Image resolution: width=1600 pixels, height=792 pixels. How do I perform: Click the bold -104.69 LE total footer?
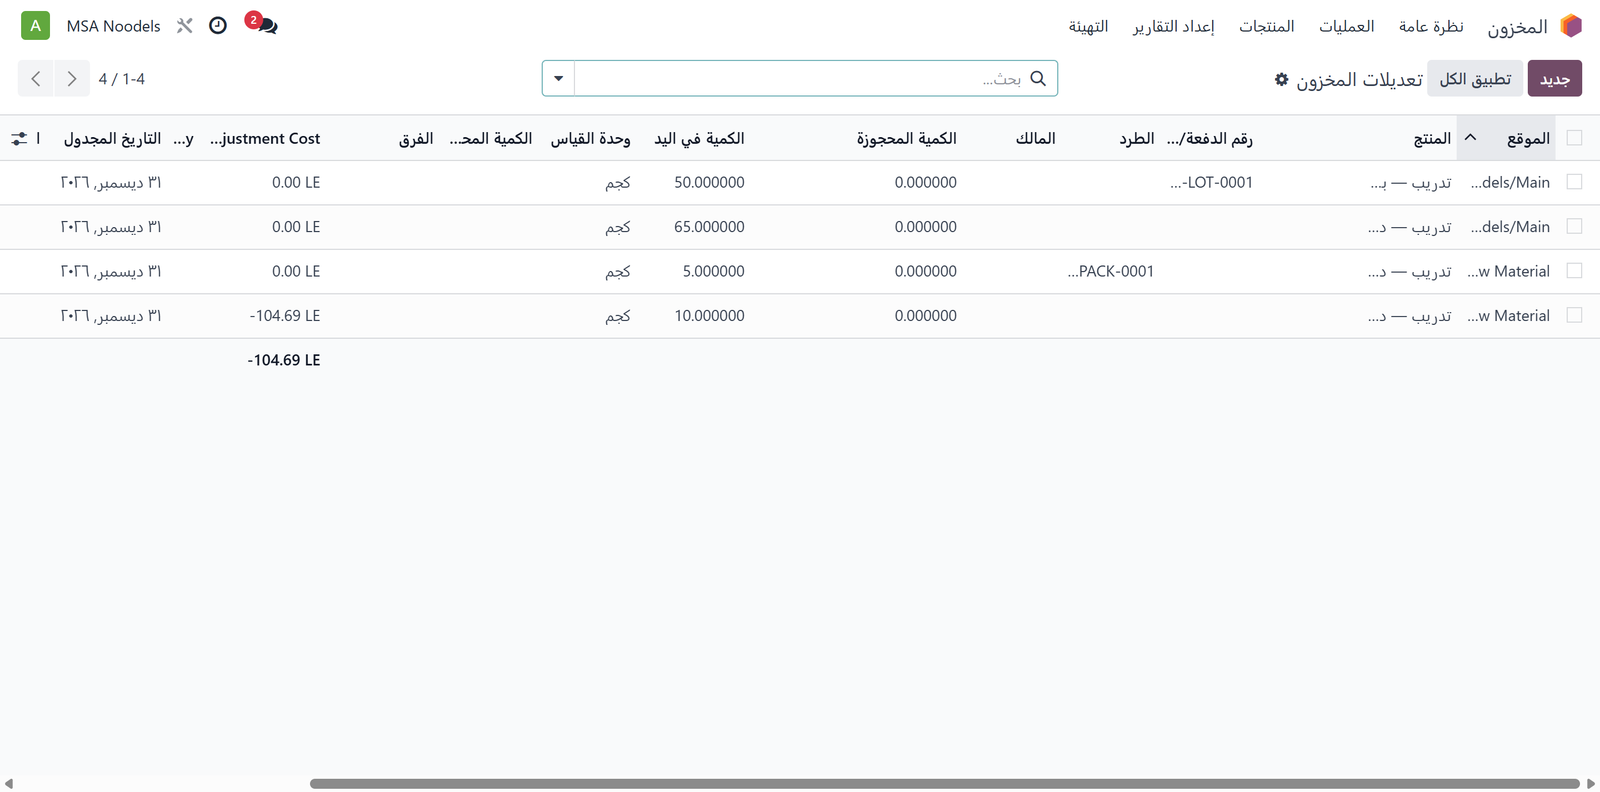pos(284,360)
